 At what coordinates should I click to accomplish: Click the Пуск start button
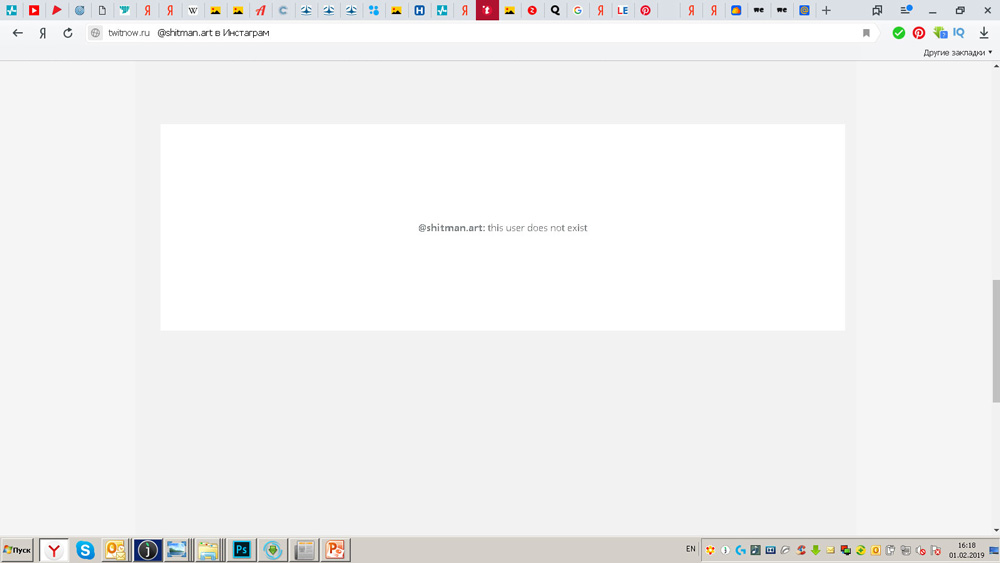[17, 550]
